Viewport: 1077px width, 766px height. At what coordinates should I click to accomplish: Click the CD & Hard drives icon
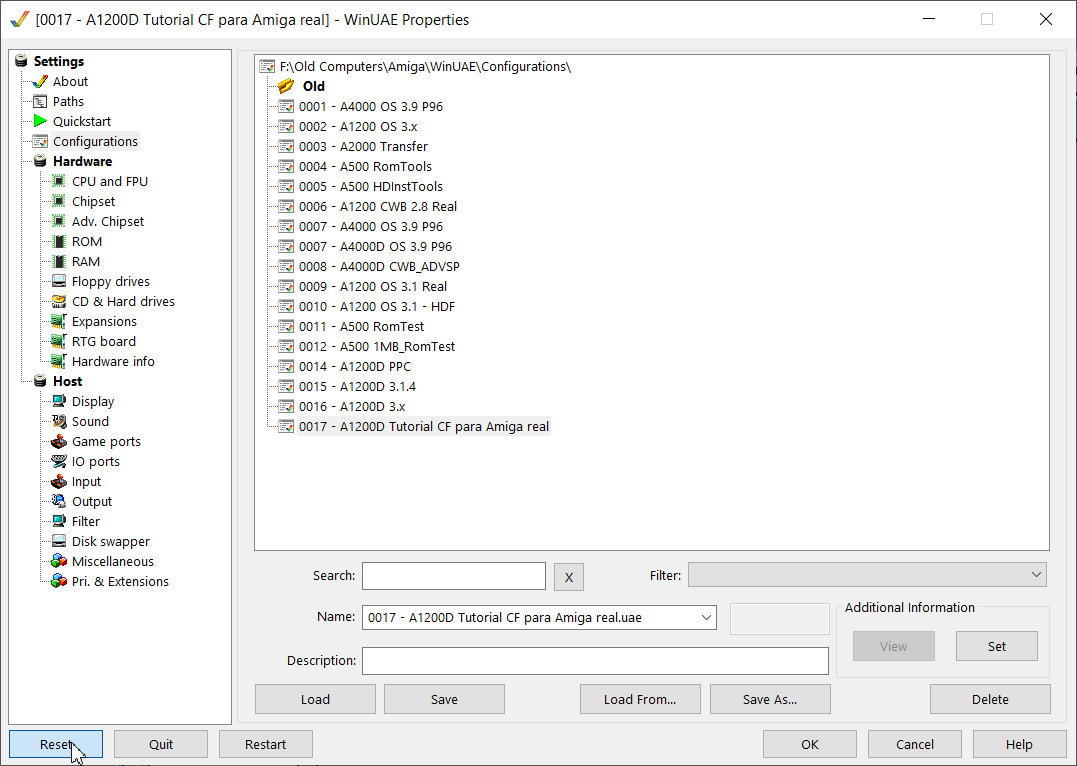click(59, 302)
